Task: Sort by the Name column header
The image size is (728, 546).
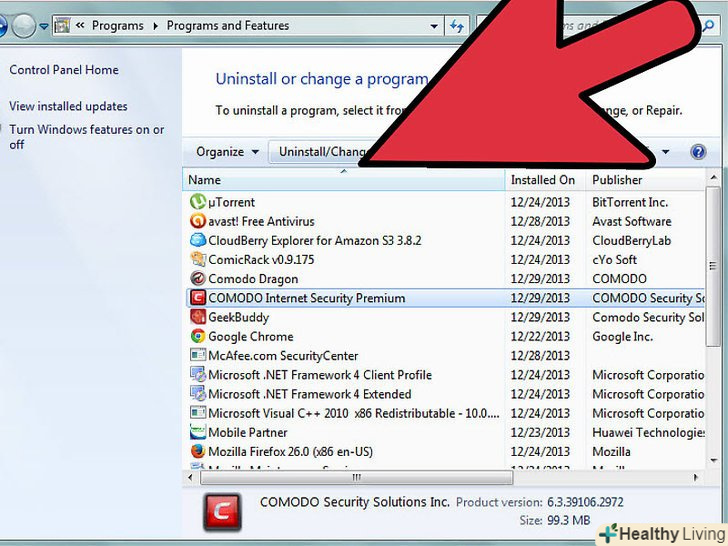Action: pos(344,180)
